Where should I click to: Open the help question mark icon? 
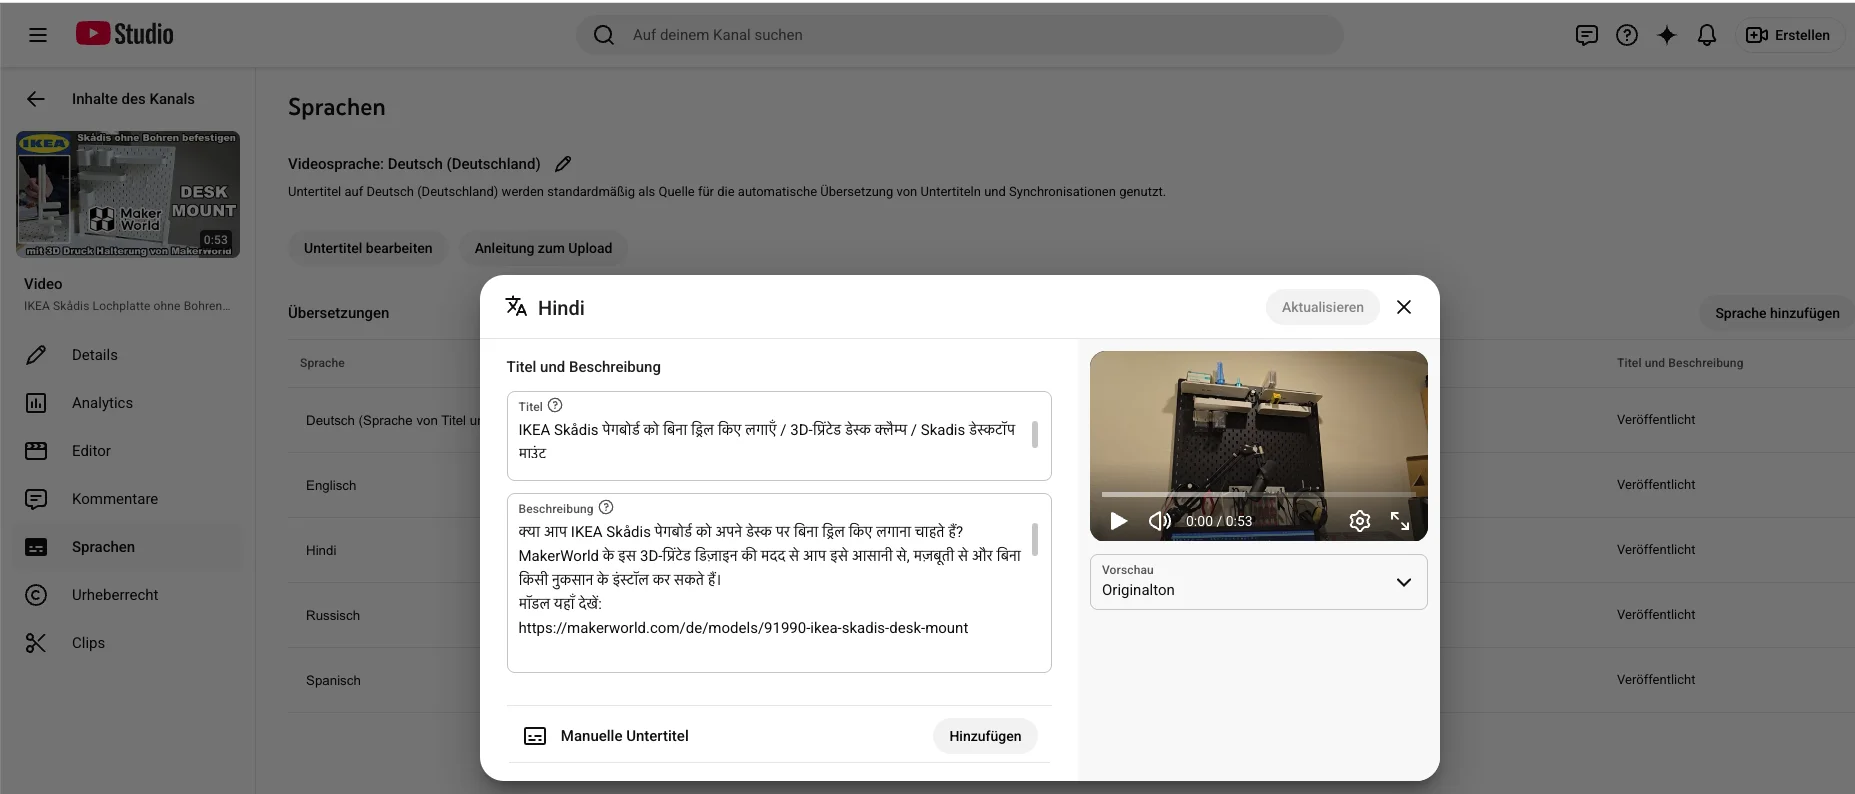[1627, 35]
